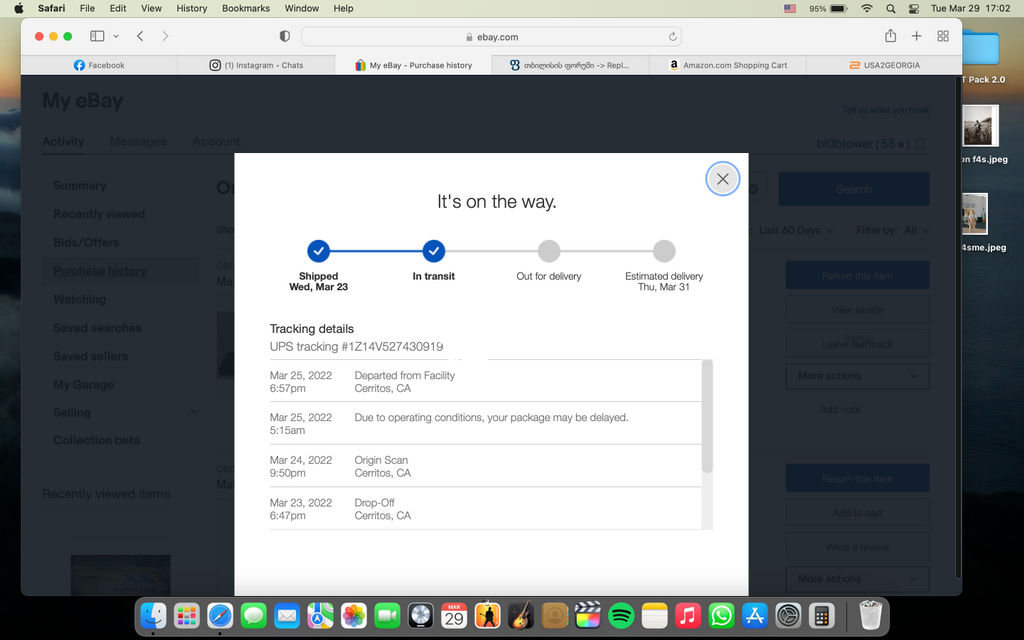Open the Photos app in dock
The height and width of the screenshot is (640, 1024).
click(x=354, y=616)
